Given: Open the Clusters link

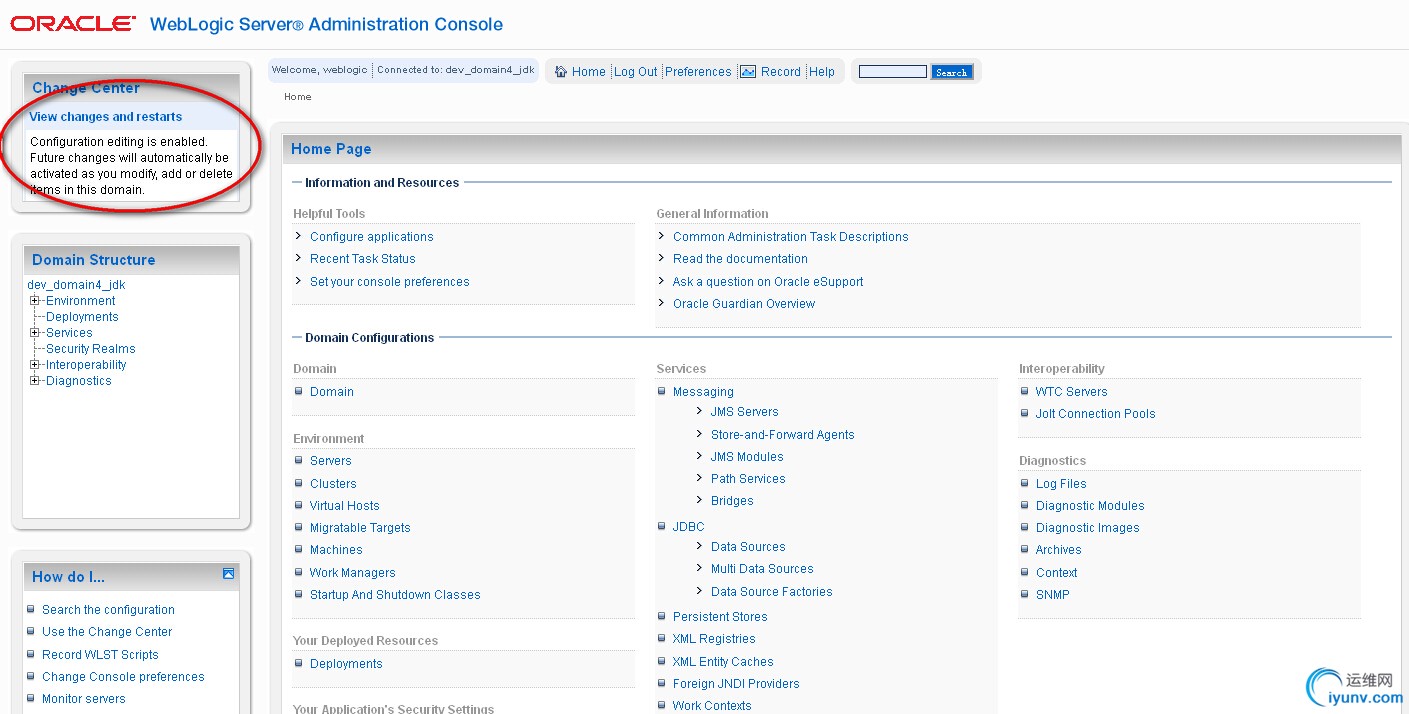Looking at the screenshot, I should click(x=333, y=484).
